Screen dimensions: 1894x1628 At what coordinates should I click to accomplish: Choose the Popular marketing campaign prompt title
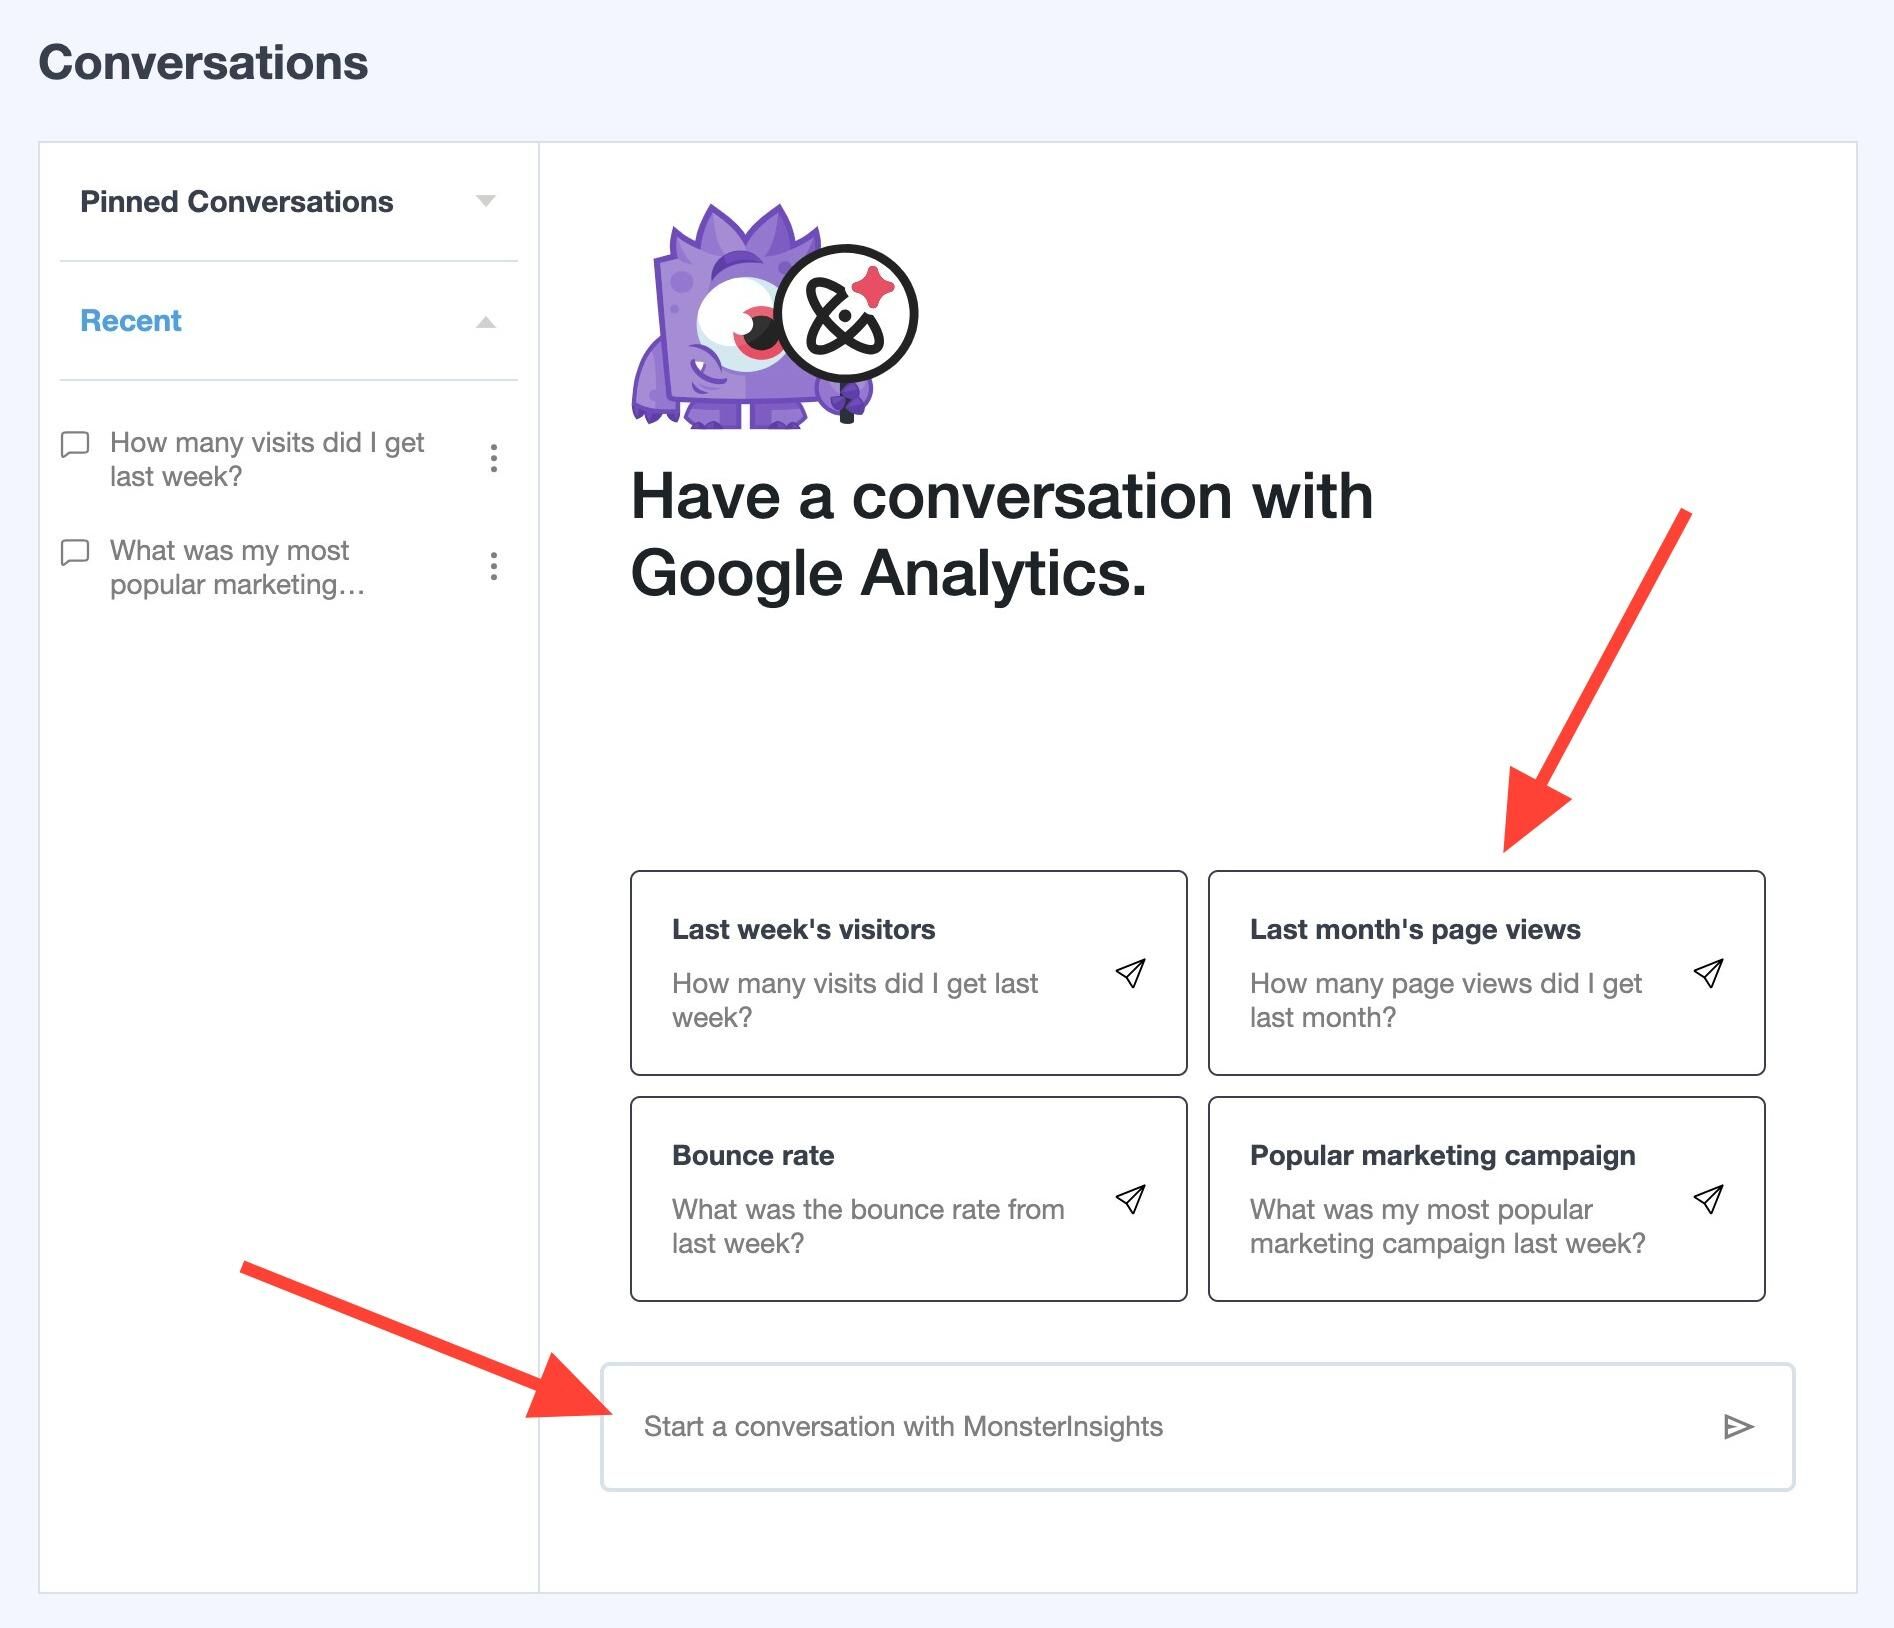[1442, 1155]
